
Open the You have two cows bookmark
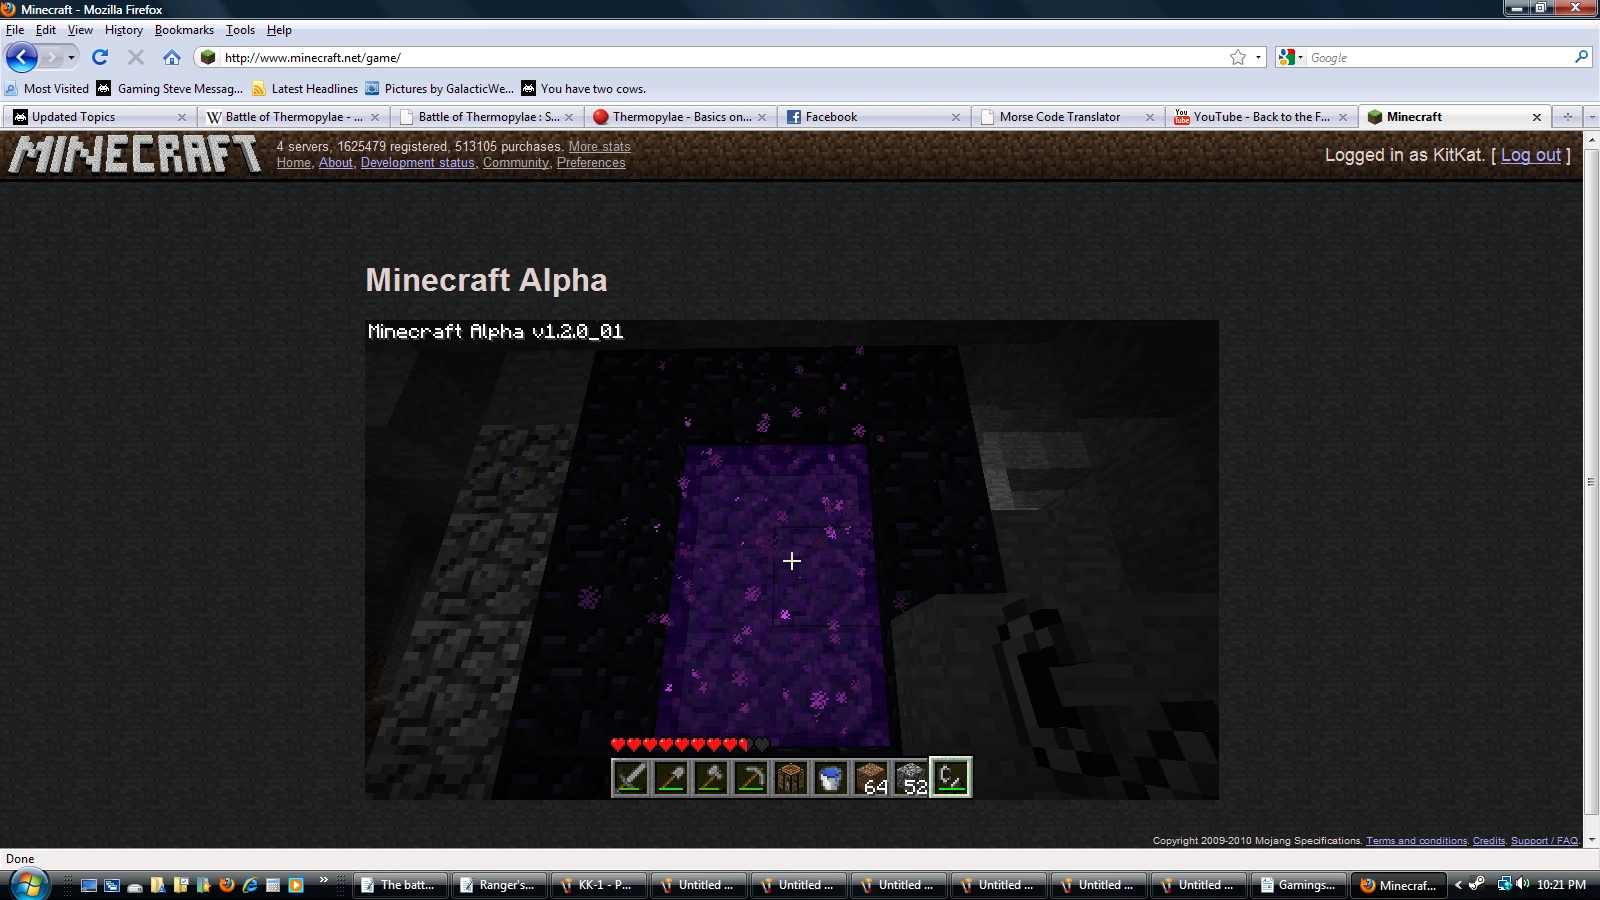point(584,89)
